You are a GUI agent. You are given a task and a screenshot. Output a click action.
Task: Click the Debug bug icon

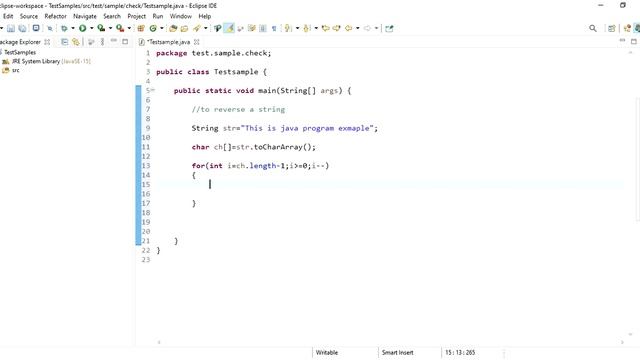[64, 28]
